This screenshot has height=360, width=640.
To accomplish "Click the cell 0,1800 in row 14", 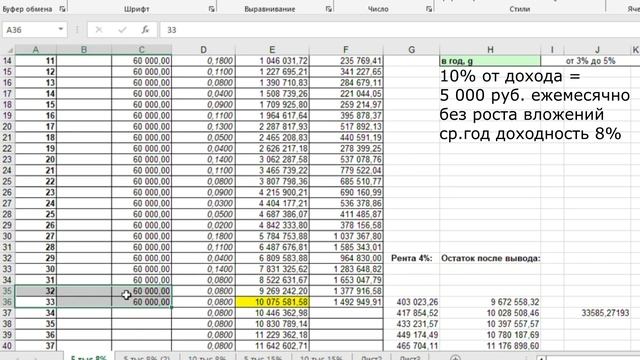I will pos(203,61).
